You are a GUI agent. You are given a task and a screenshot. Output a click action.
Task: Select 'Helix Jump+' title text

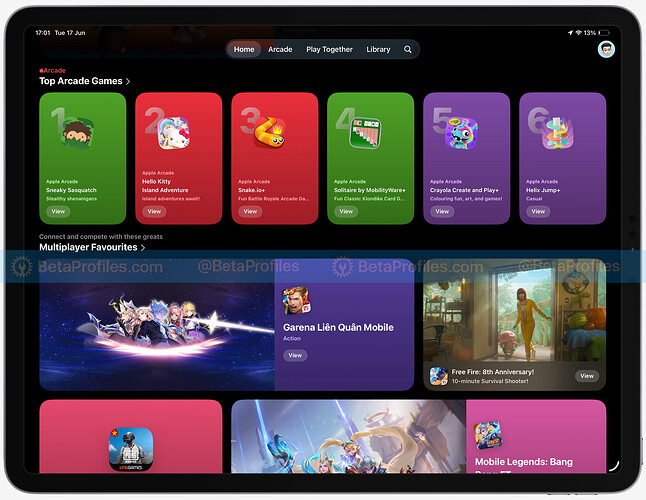coord(543,190)
